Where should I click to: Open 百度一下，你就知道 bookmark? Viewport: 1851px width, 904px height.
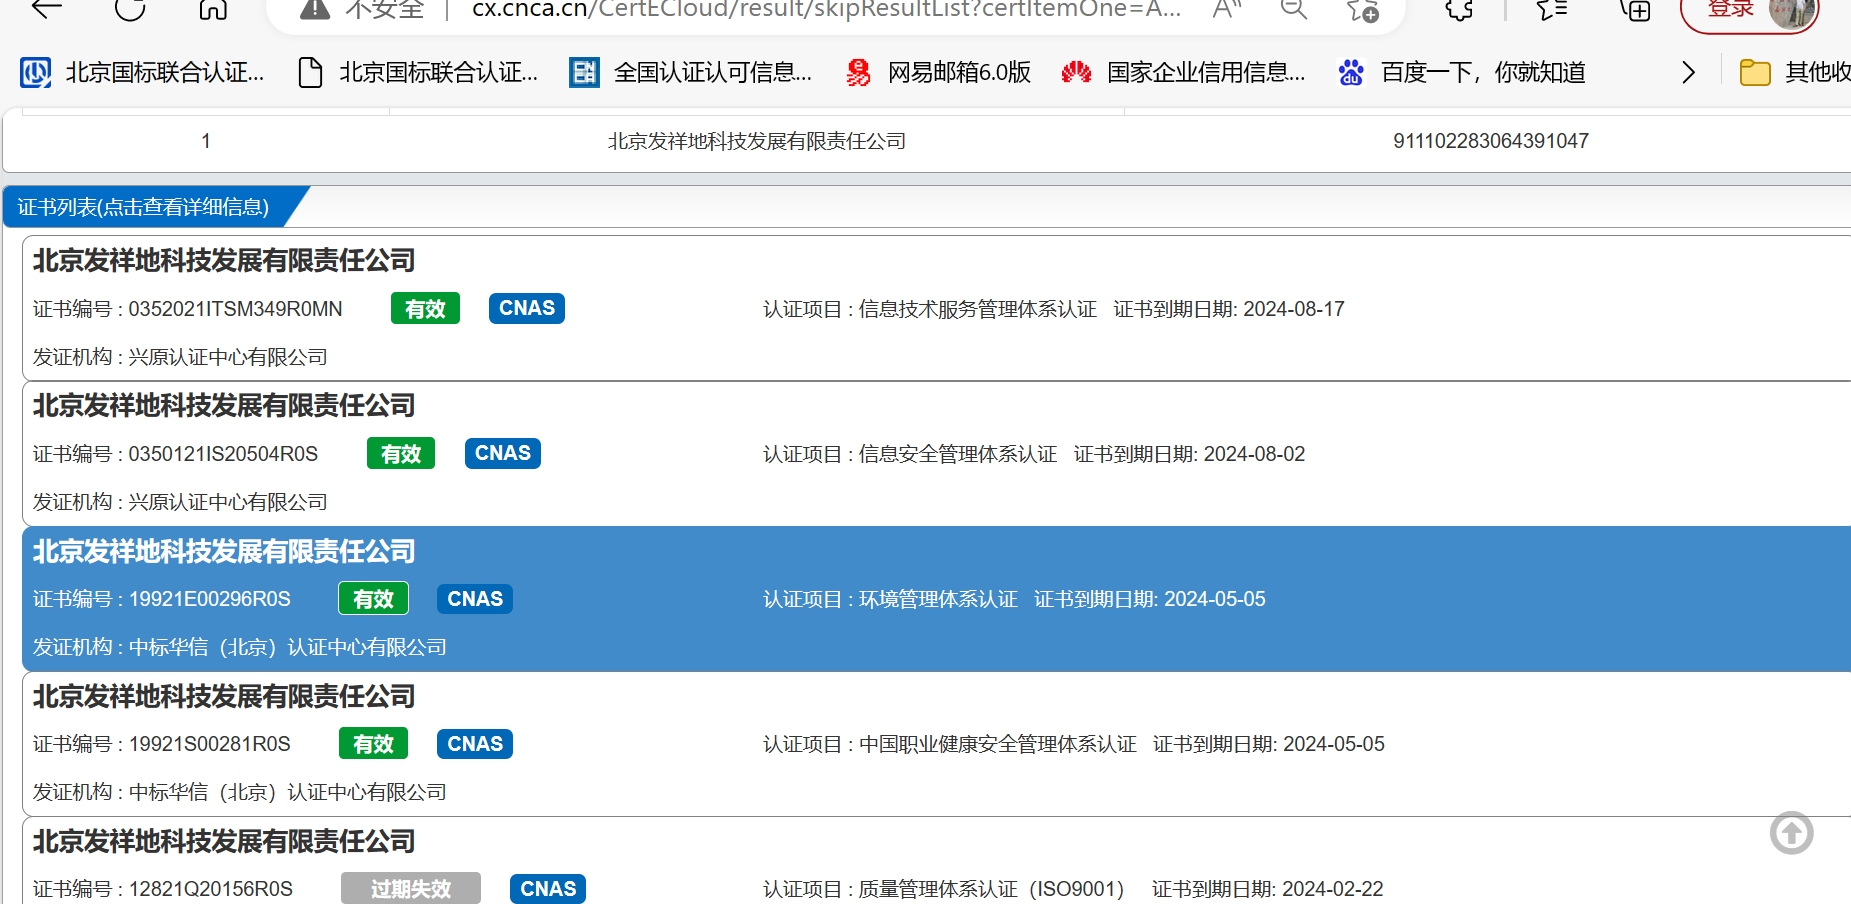coord(1462,72)
